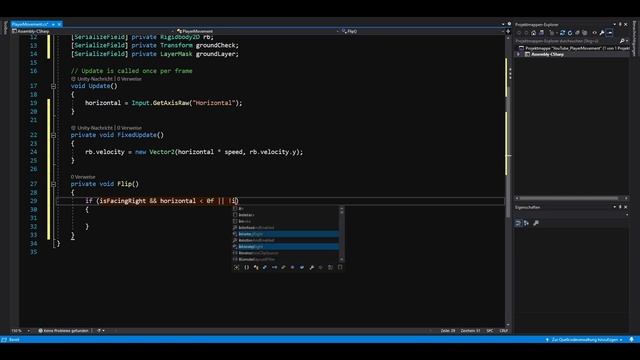Screen dimensions: 640x360
Task: Move the IntelliSense list scrollbar down
Action: click(342, 260)
